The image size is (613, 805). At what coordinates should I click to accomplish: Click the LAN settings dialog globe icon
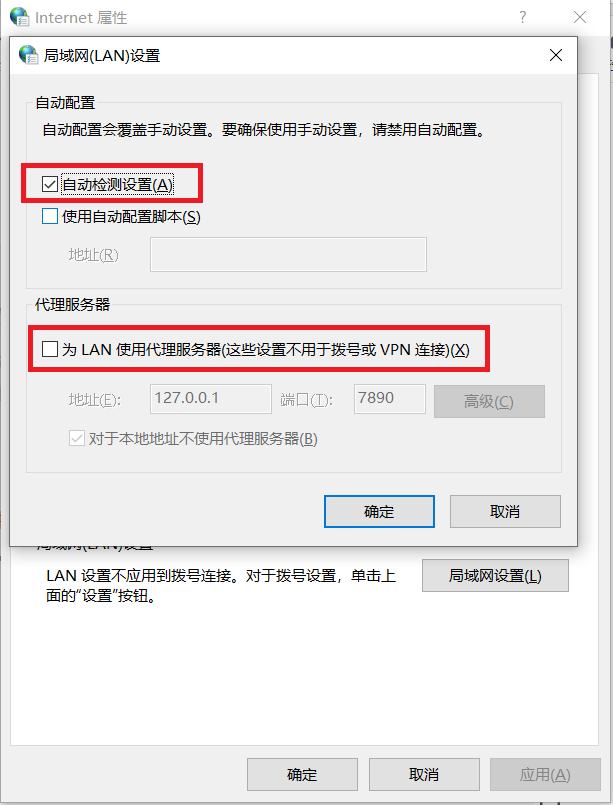click(28, 55)
